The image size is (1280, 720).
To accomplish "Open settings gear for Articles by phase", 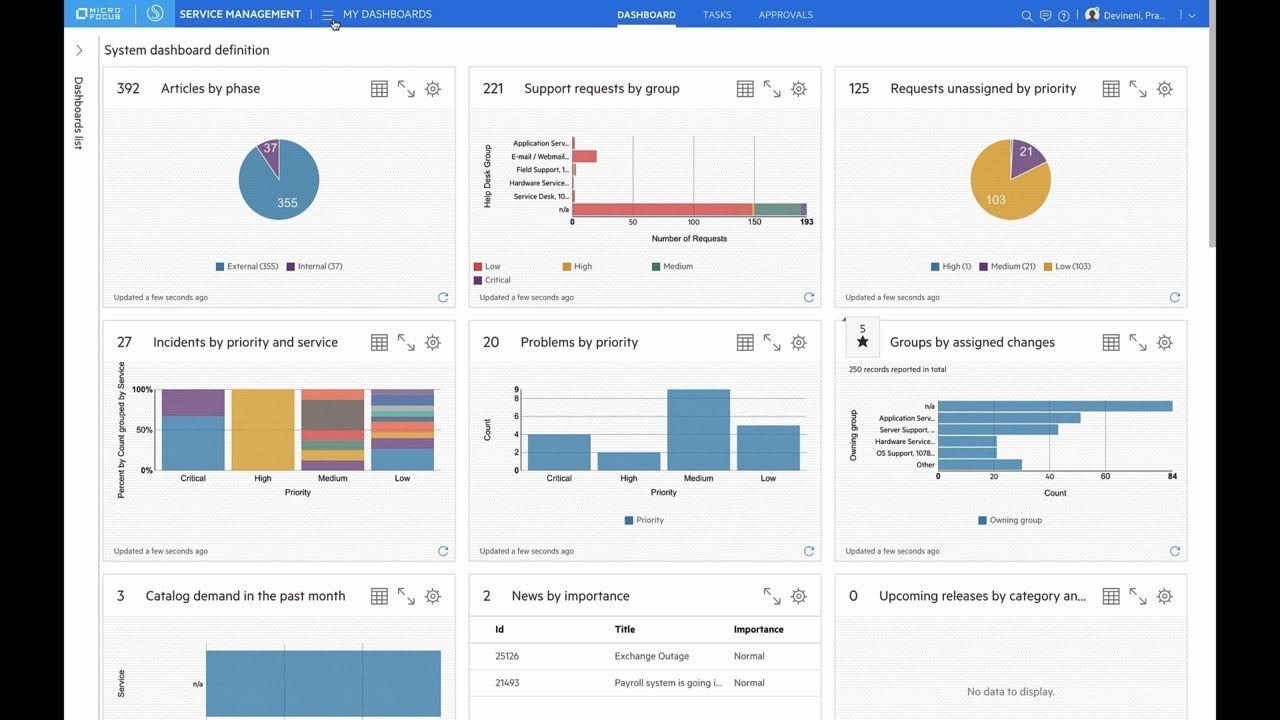I will click(x=433, y=89).
